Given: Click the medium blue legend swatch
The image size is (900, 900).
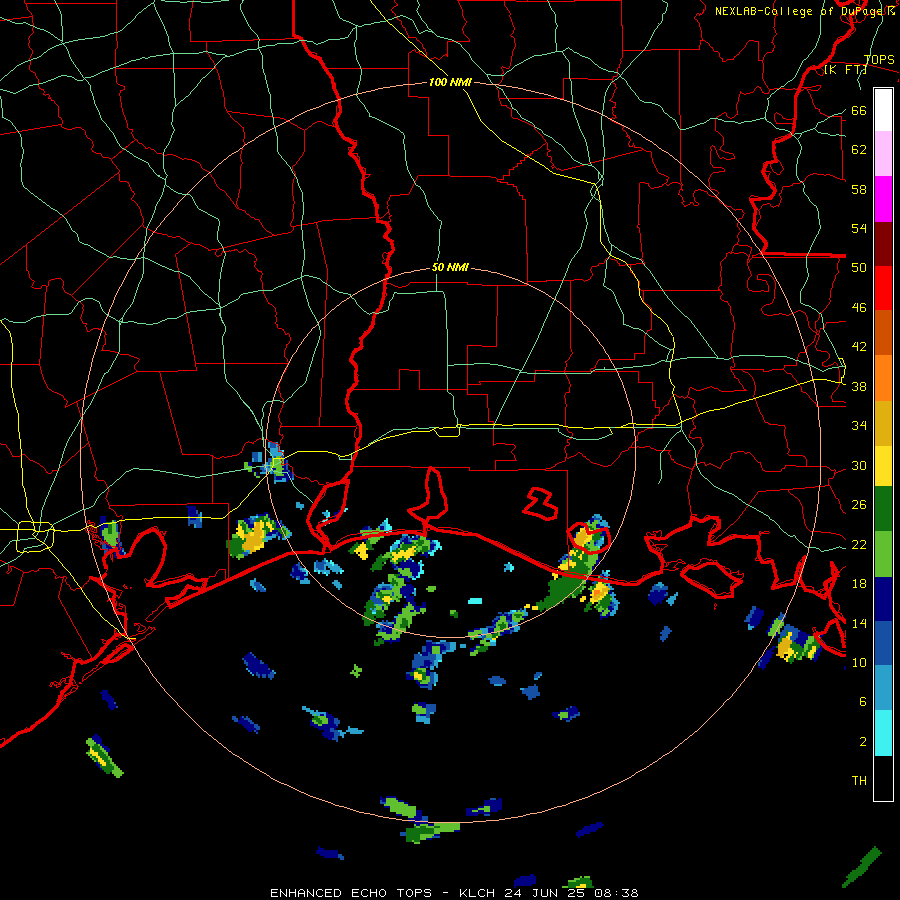Looking at the screenshot, I should pyautogui.click(x=883, y=643).
